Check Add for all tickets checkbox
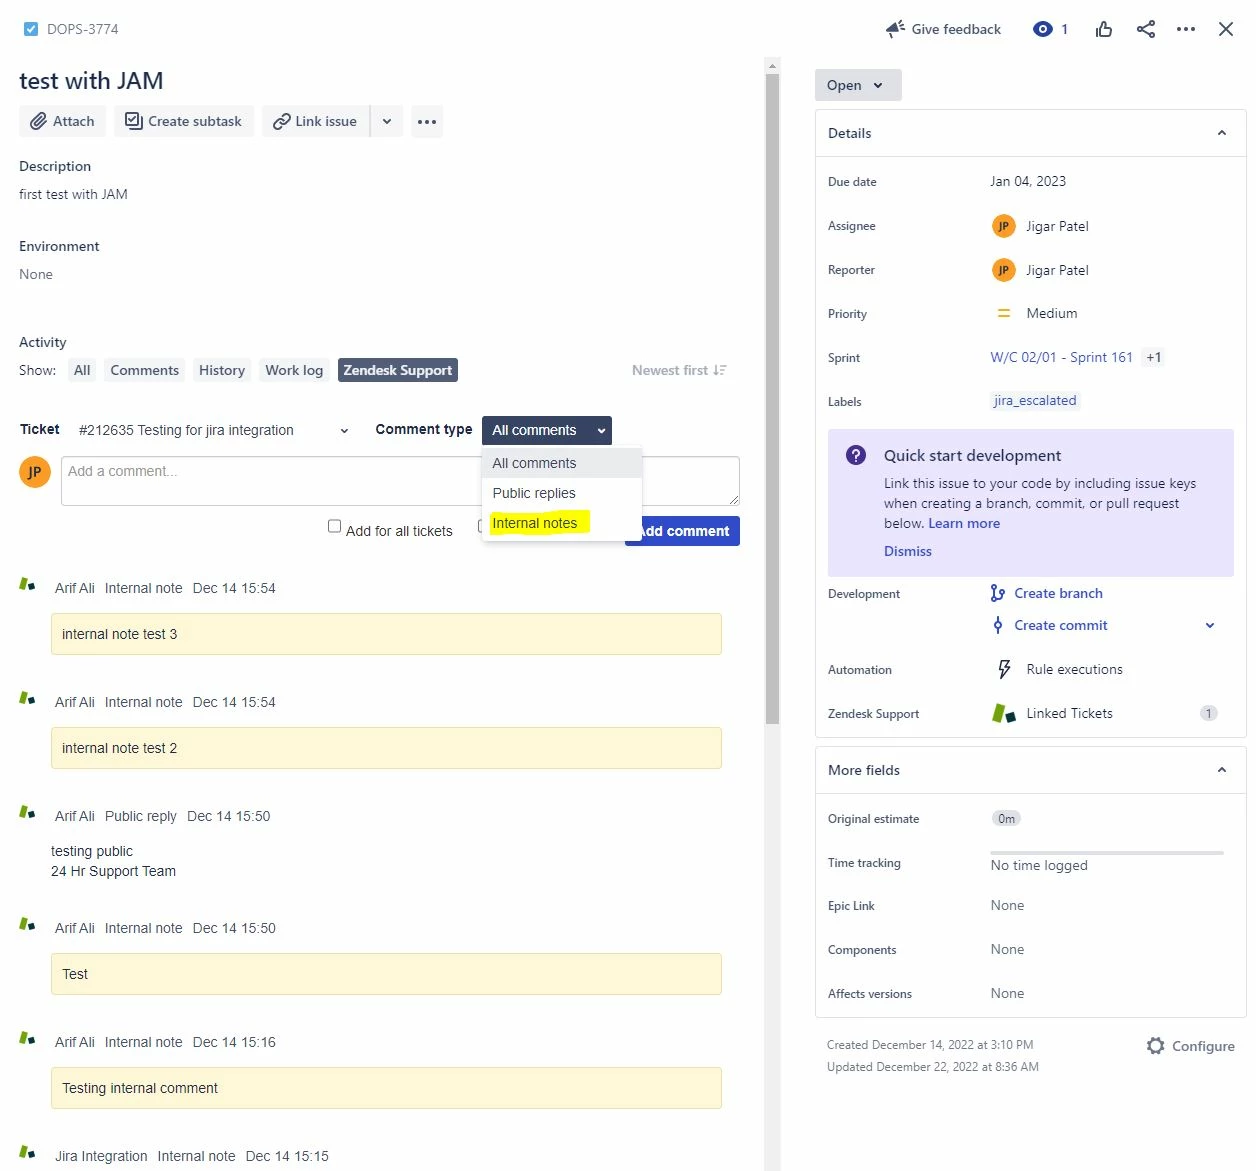1256x1171 pixels. point(335,526)
